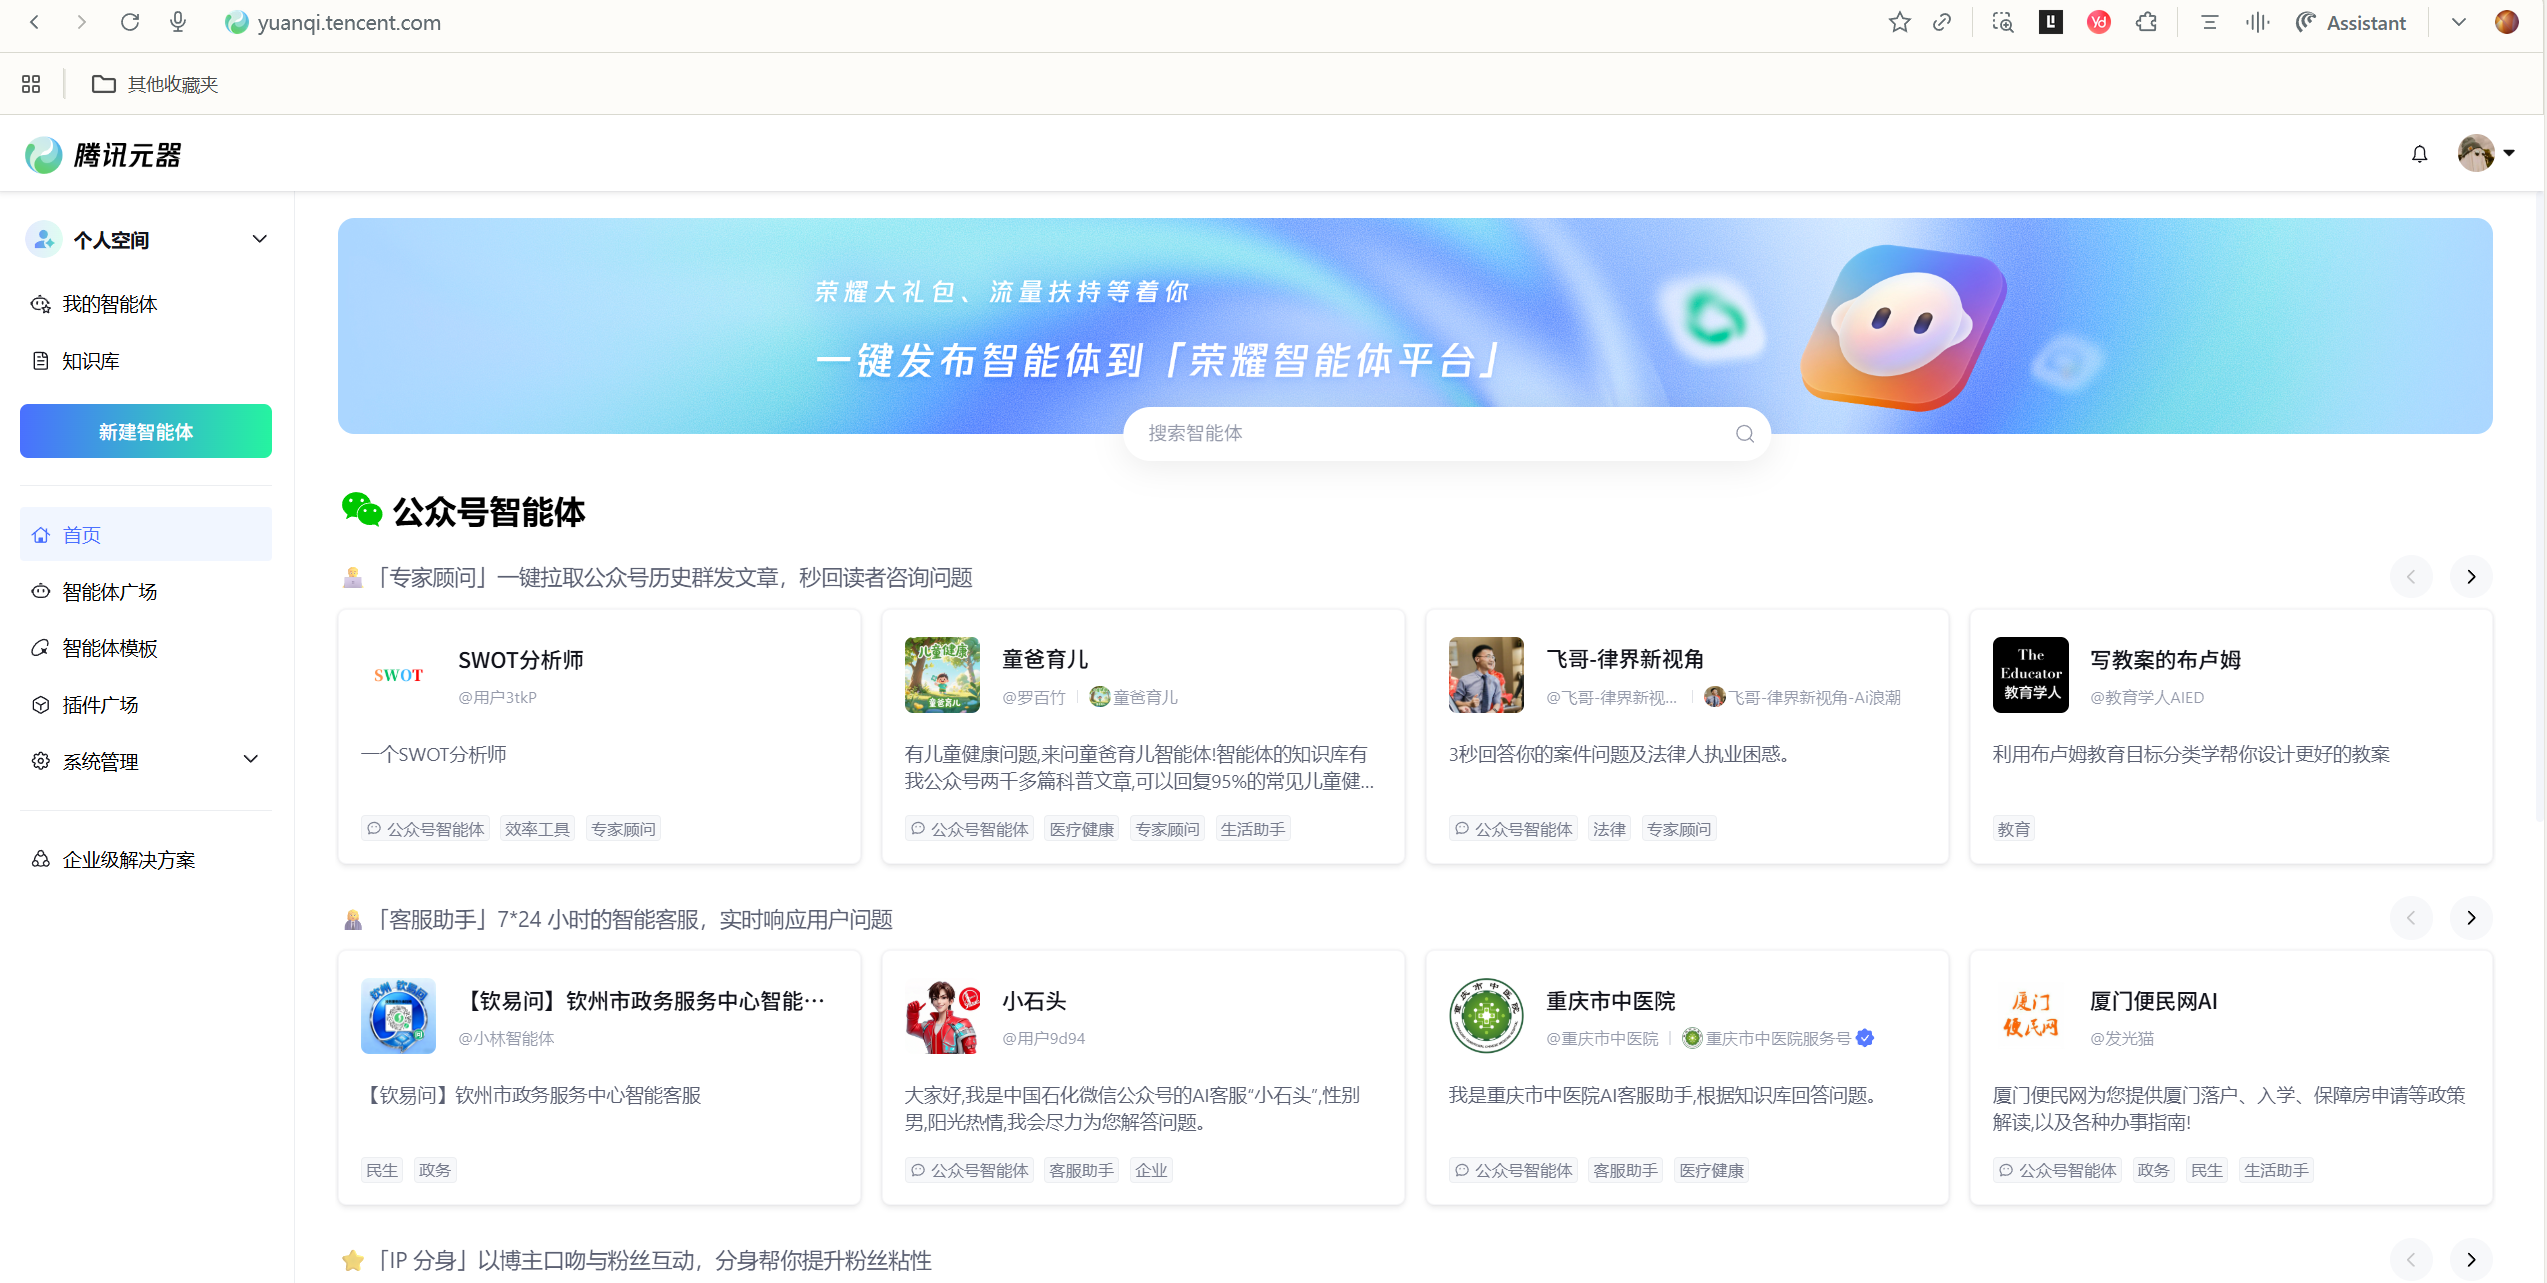Open the 其他收藏夹 bookmarks folder

point(155,84)
